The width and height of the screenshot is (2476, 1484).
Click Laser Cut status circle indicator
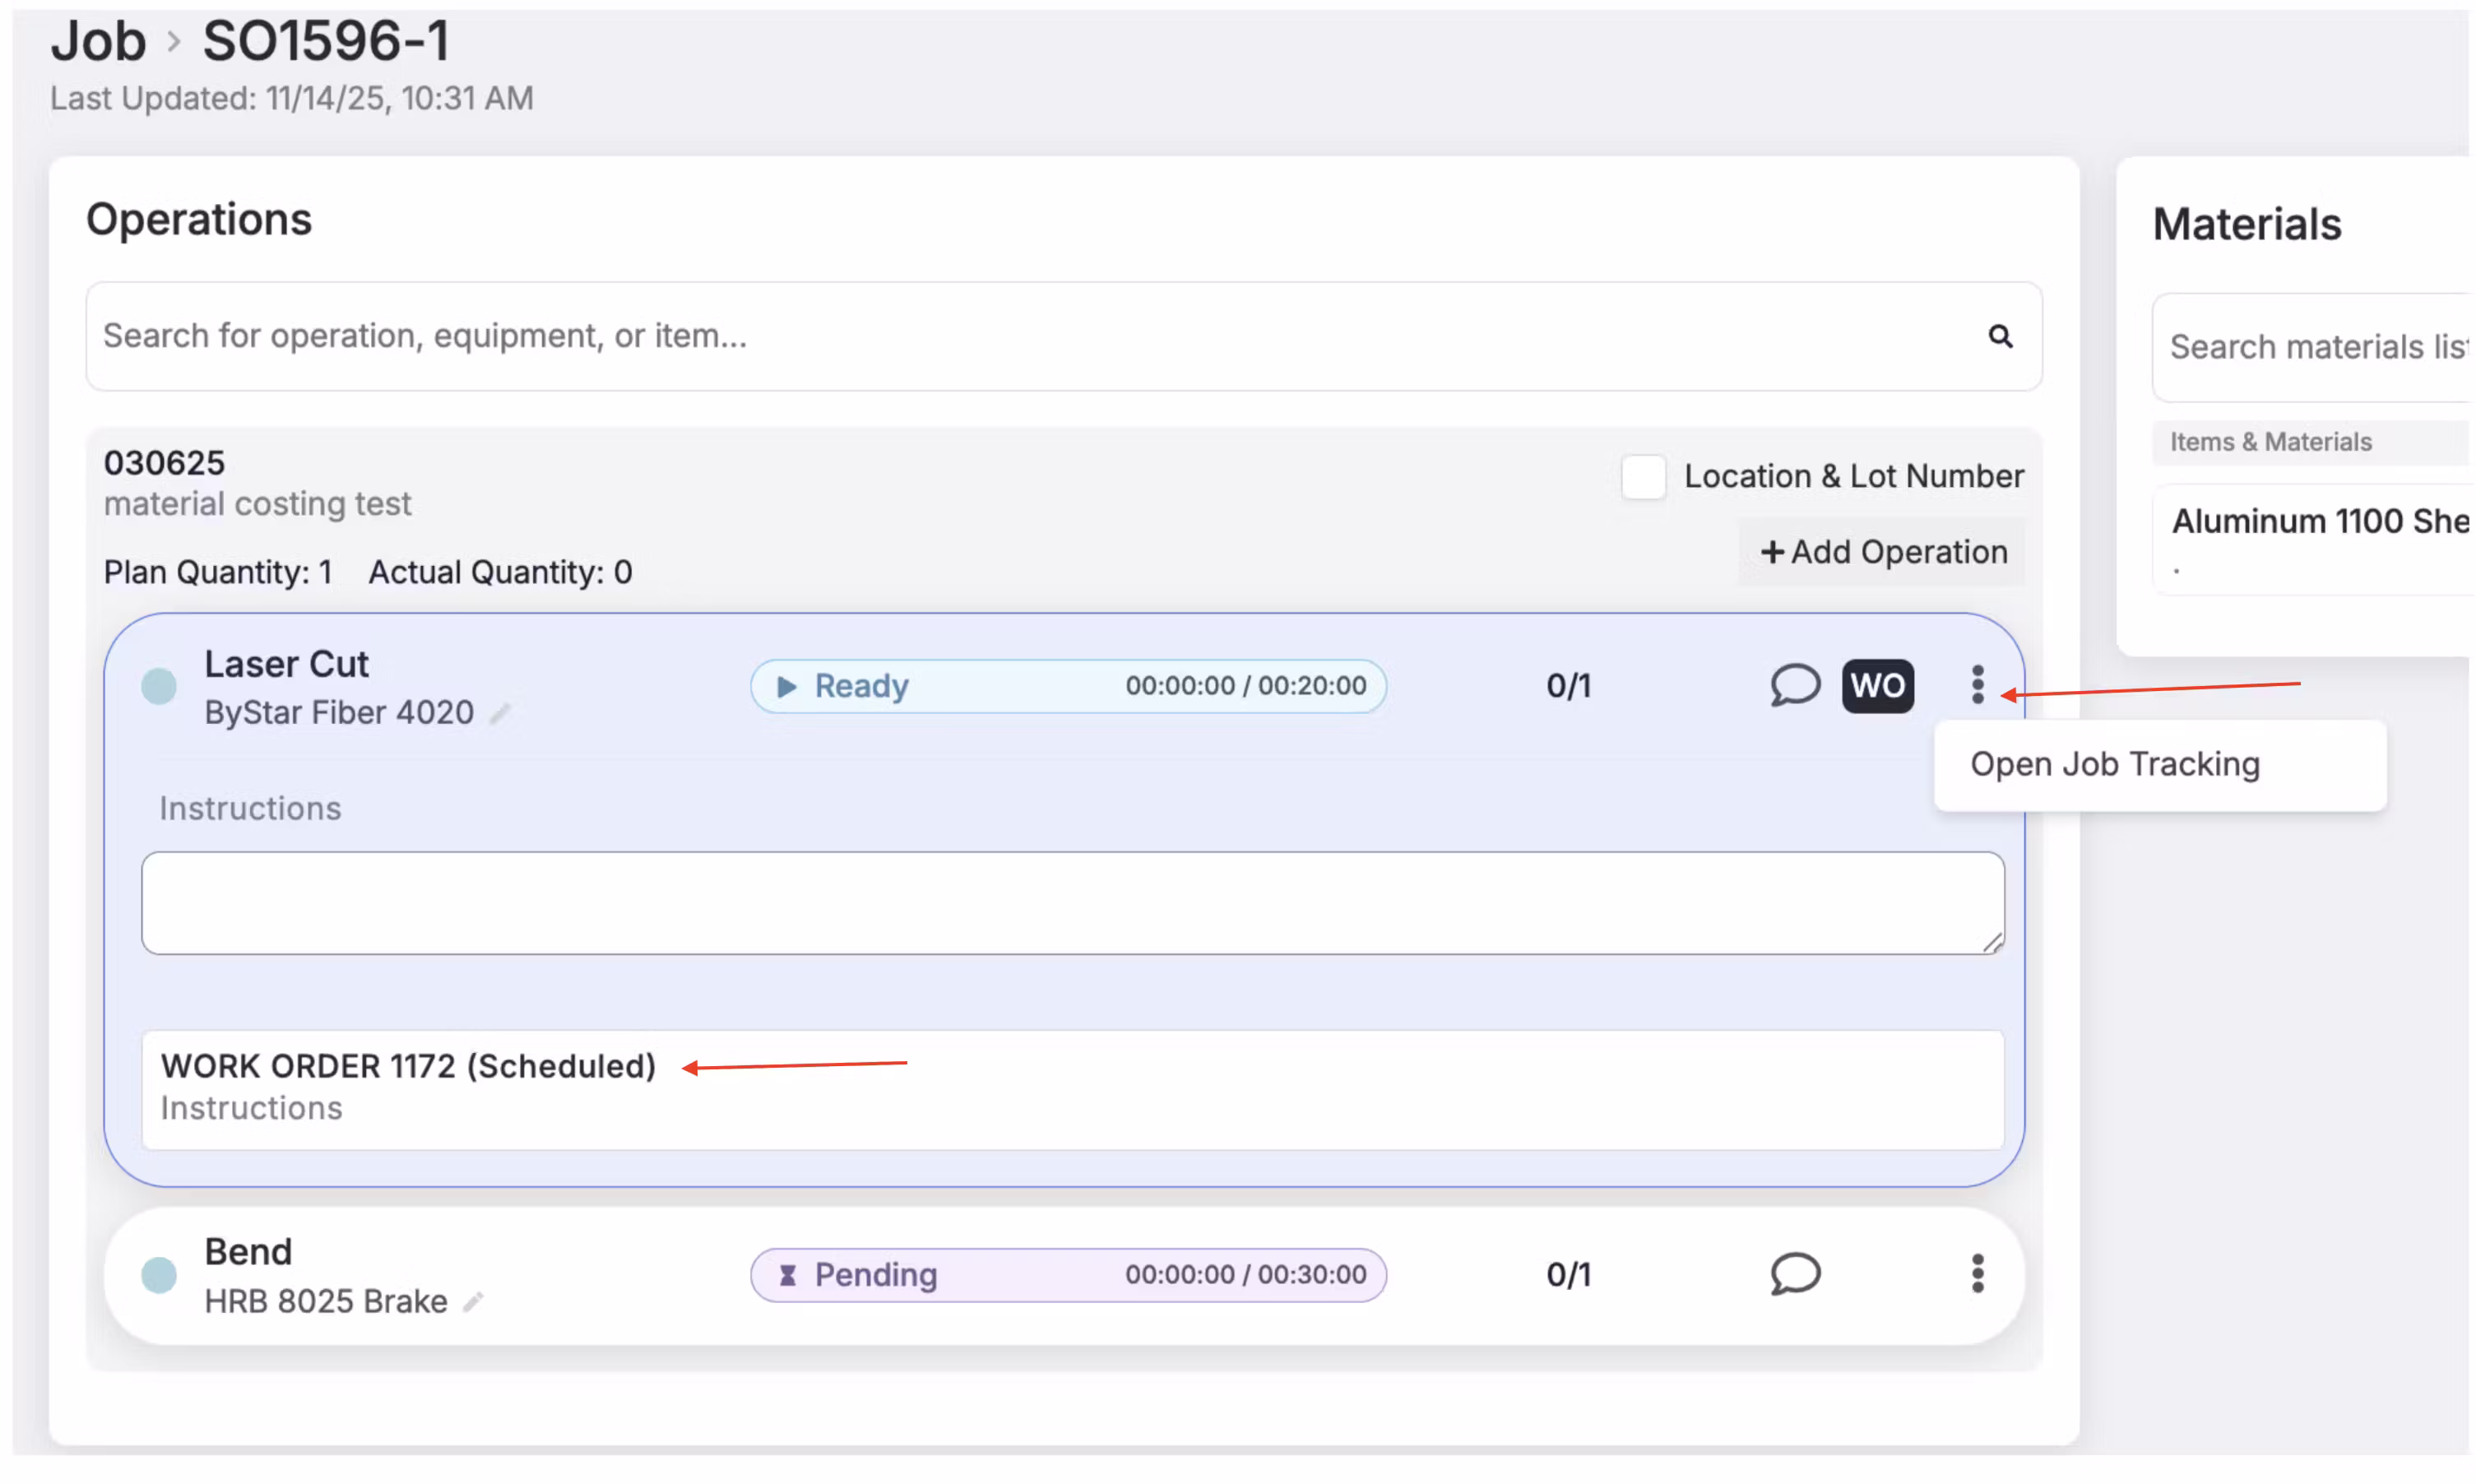pyautogui.click(x=159, y=687)
